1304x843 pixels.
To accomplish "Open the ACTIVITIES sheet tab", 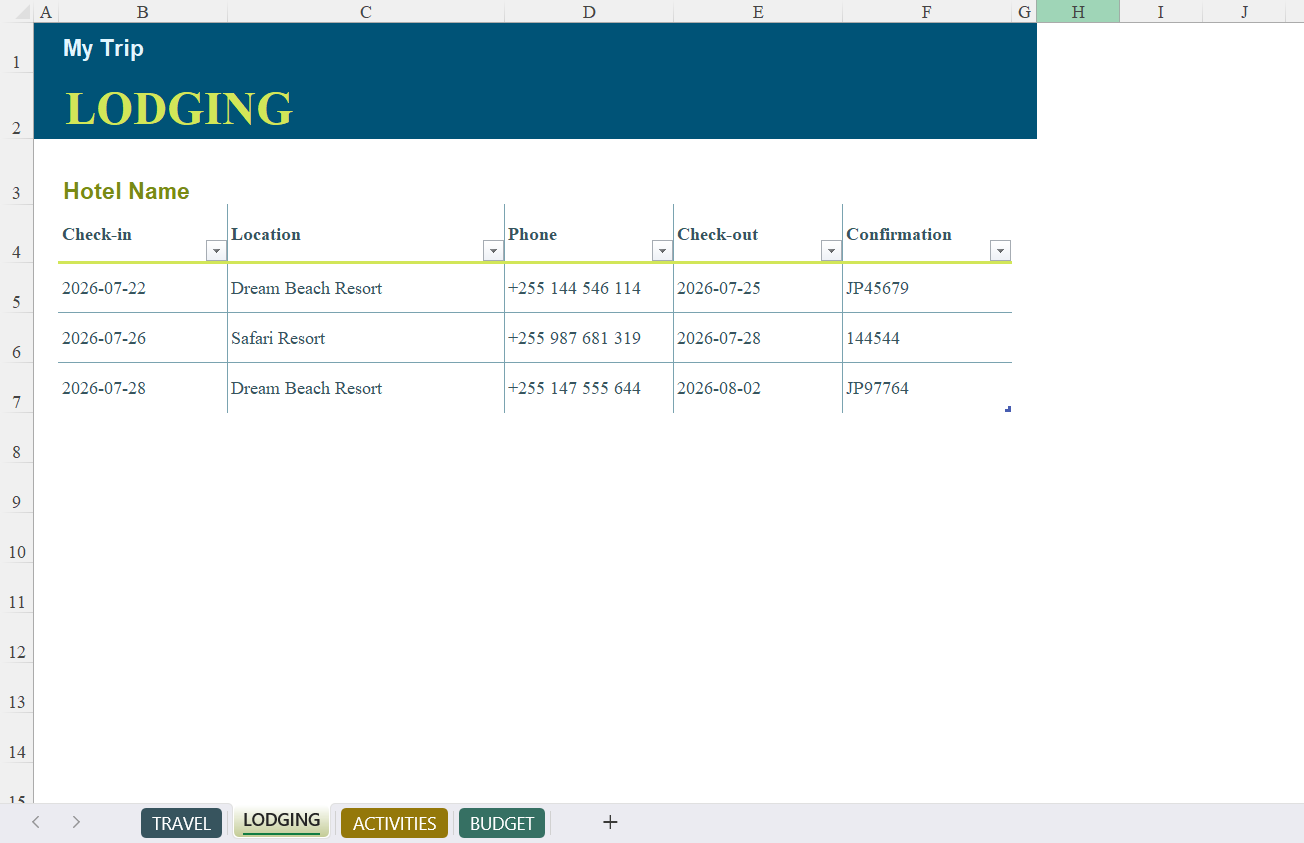I will point(394,823).
